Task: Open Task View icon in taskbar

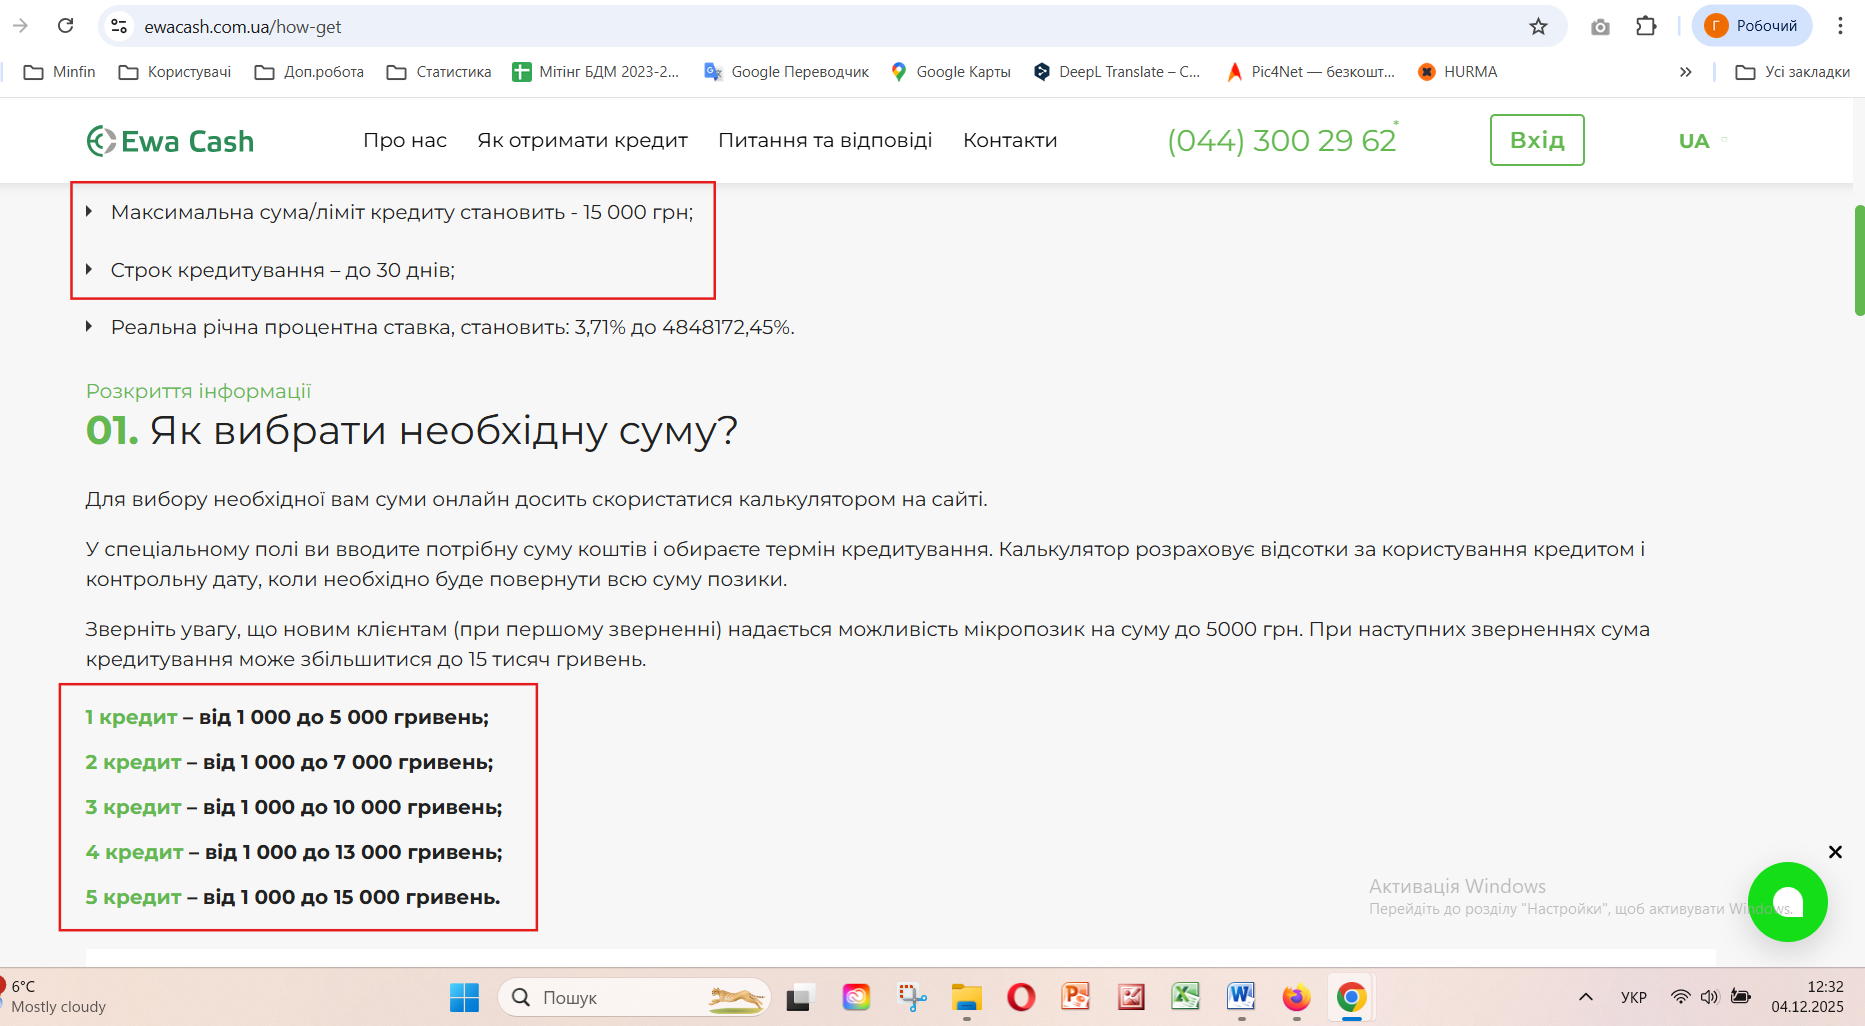Action: [x=799, y=997]
